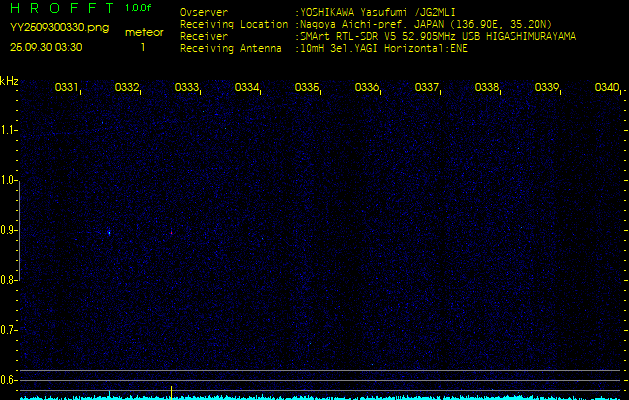This screenshot has height=400, width=629.
Task: Select the 0340 time marker
Action: (x=607, y=87)
